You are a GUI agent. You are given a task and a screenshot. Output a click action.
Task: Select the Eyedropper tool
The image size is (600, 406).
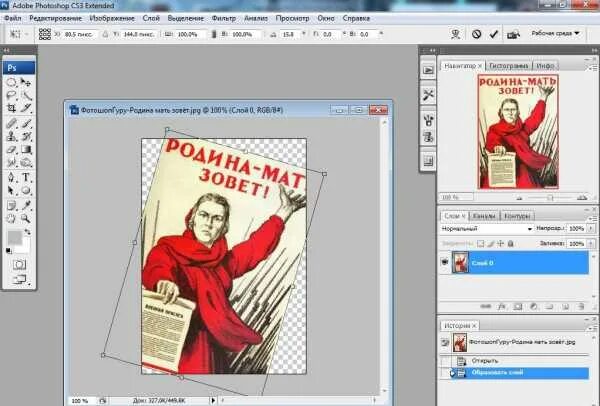(x=26, y=205)
